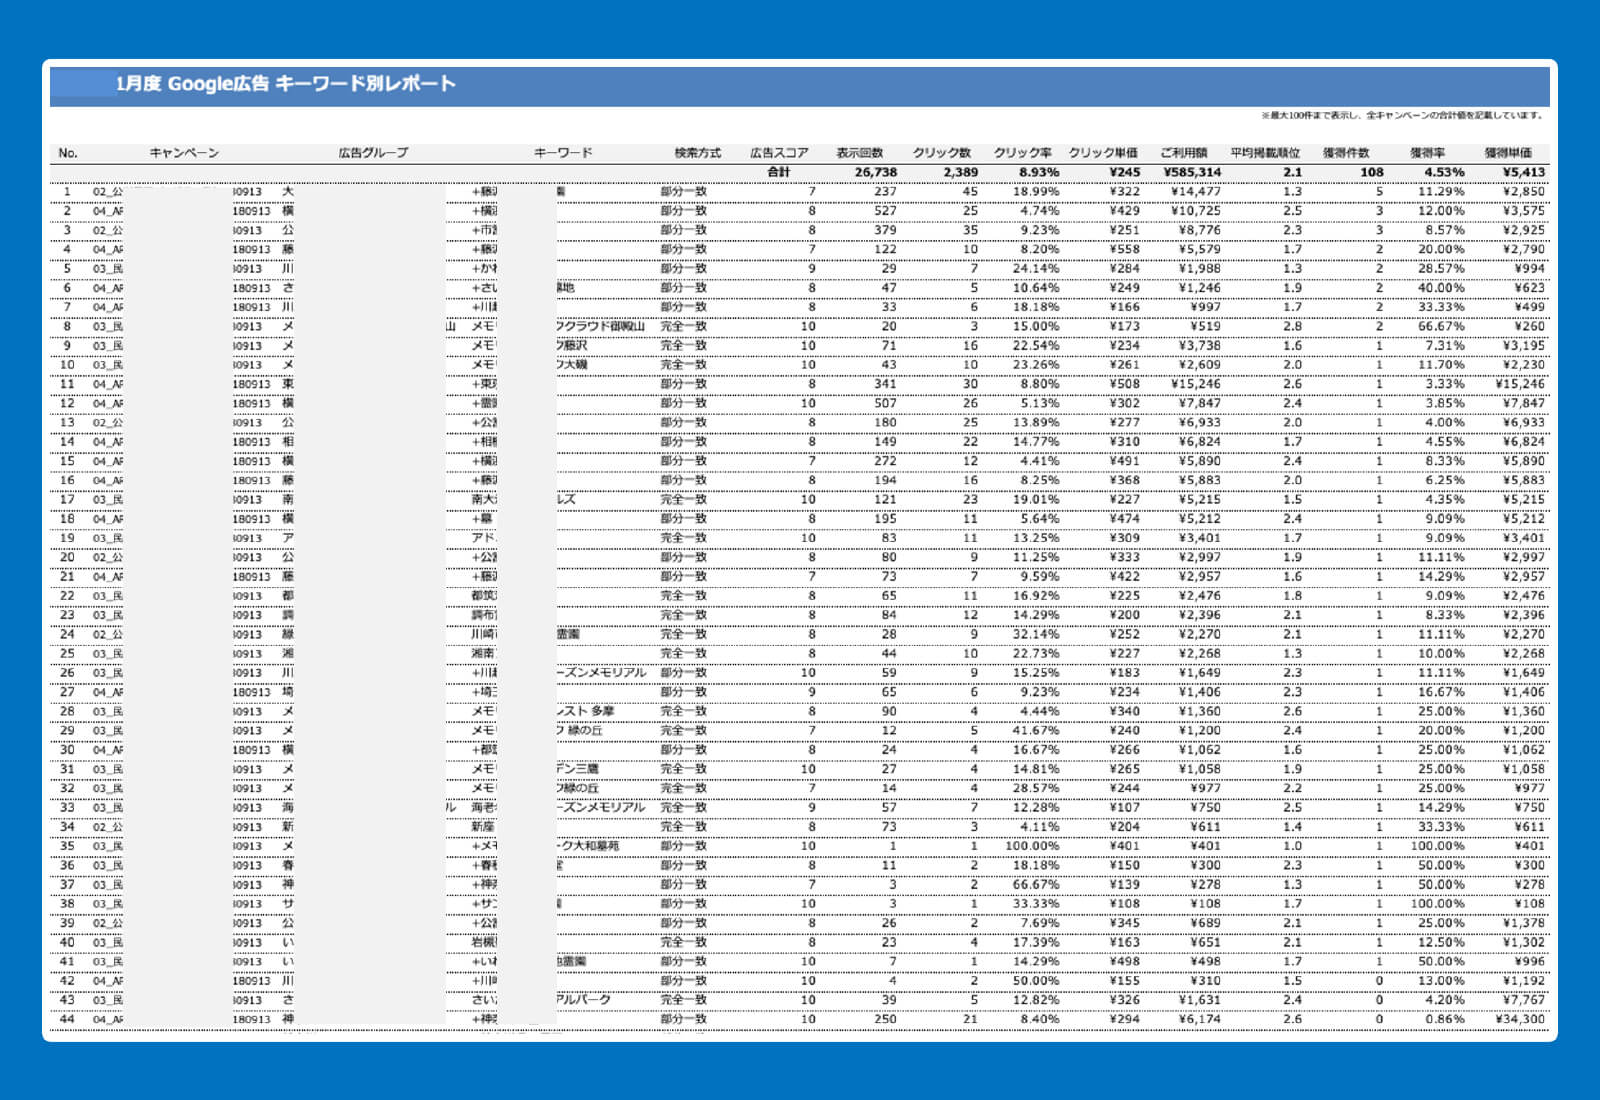Select the クリック単価 column header
The height and width of the screenshot is (1100, 1600).
point(1103,153)
